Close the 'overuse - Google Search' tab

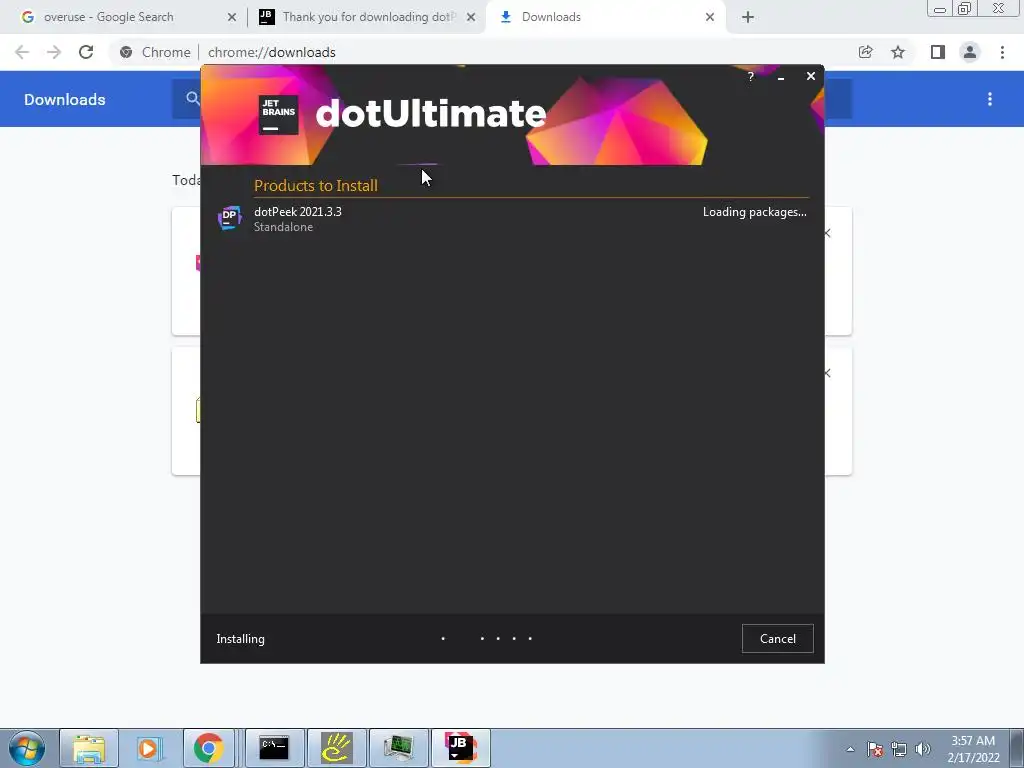pos(232,17)
